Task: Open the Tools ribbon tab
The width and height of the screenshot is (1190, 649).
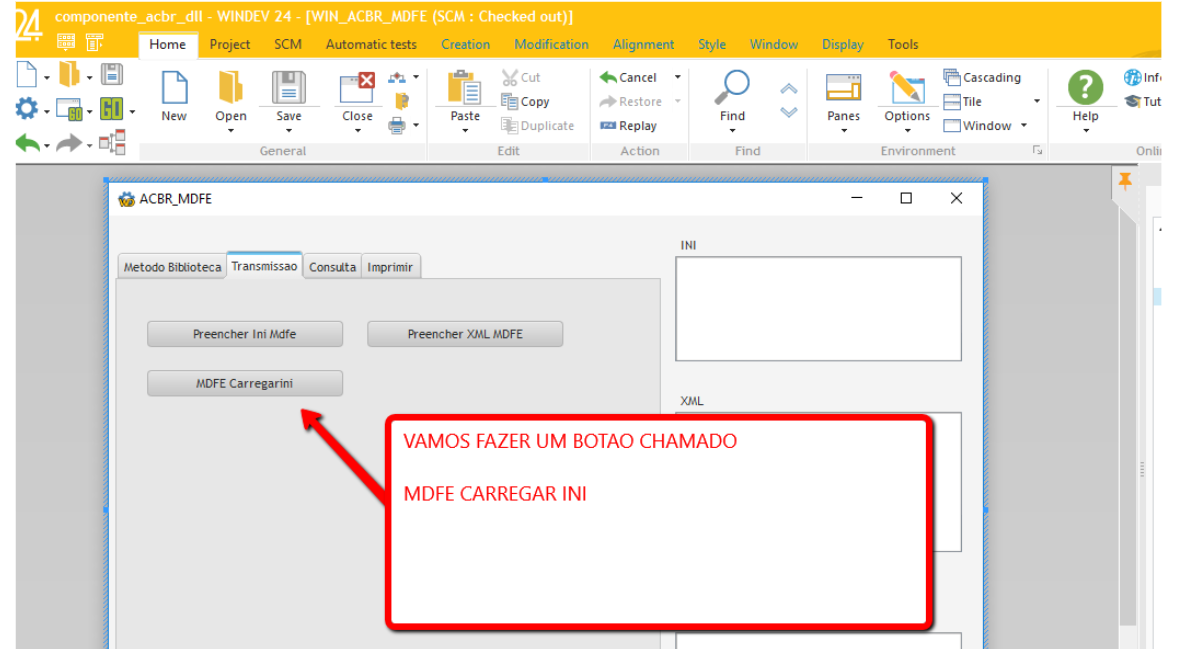Action: coord(902,44)
